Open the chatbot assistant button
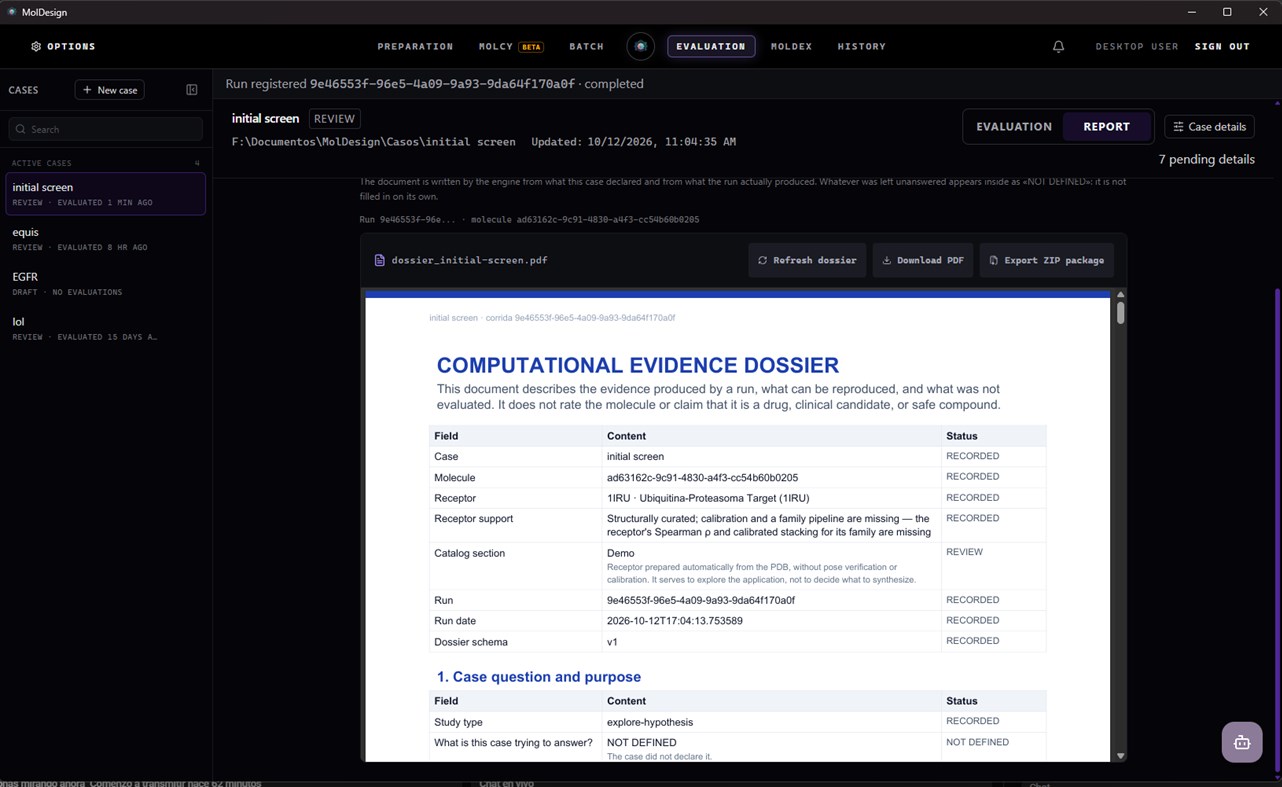 [x=1242, y=742]
